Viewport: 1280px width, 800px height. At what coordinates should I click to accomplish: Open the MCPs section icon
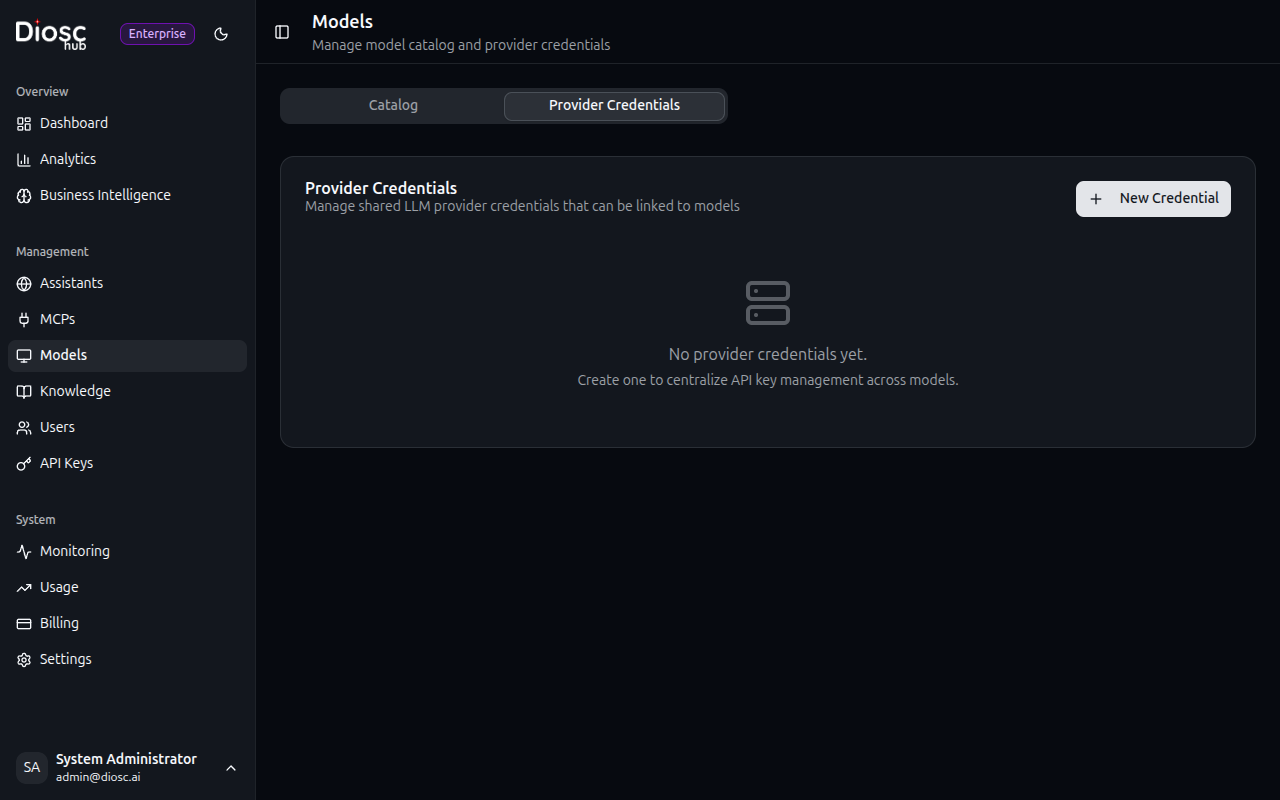[x=23, y=319]
